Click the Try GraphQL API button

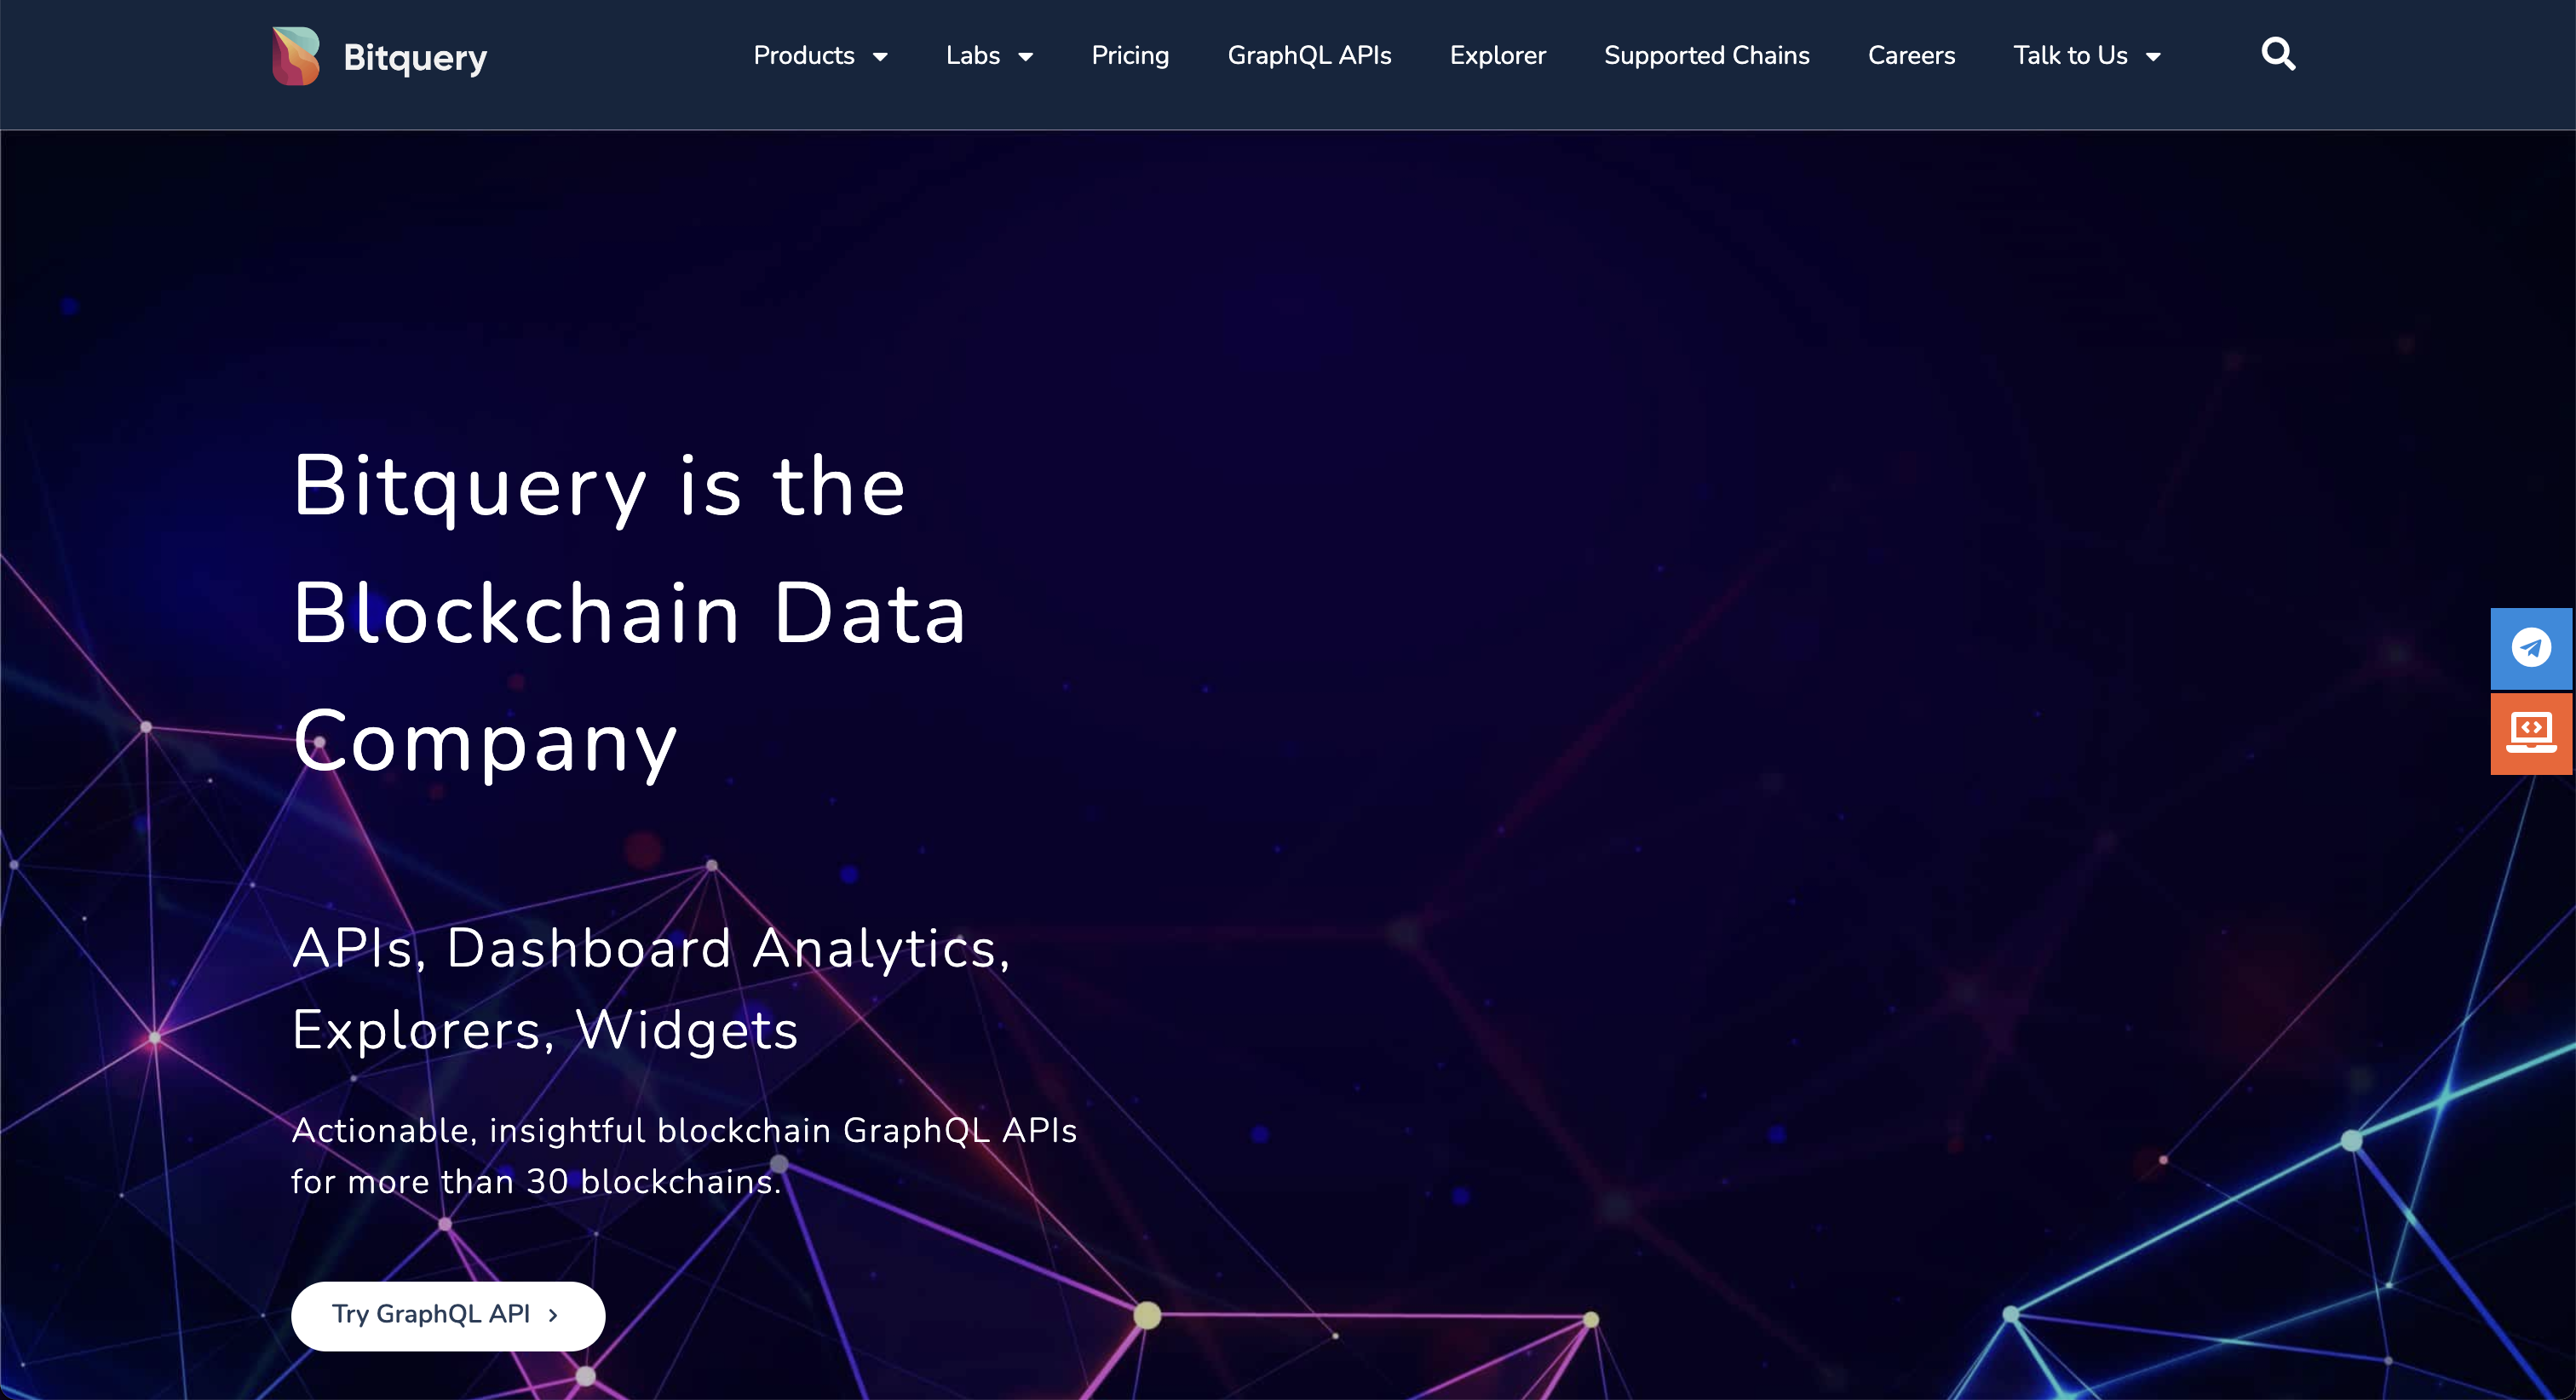click(x=446, y=1314)
